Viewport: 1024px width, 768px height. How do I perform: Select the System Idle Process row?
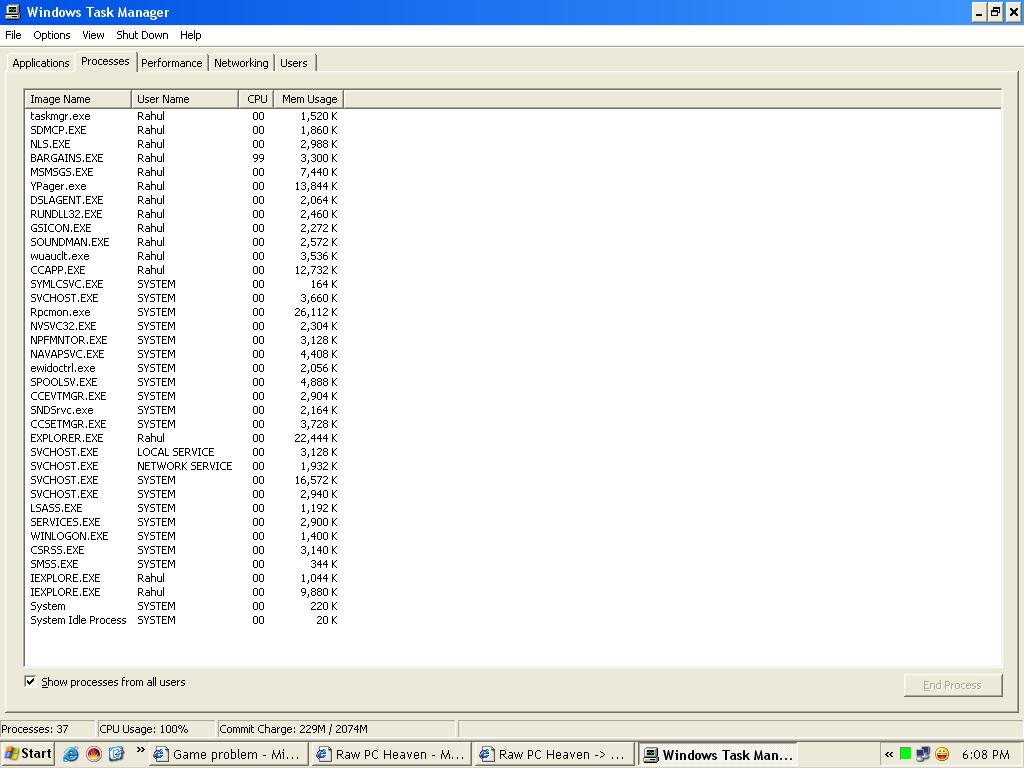184,620
